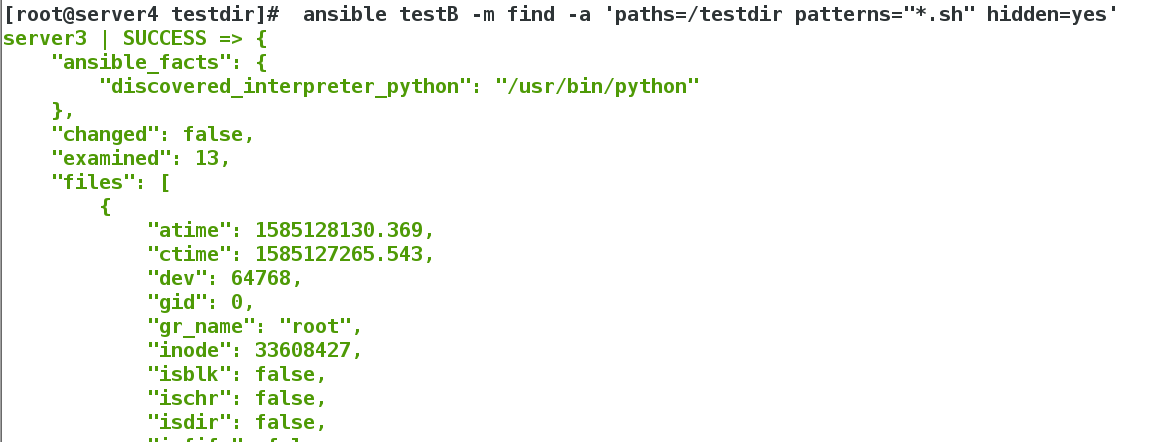Click the word ansible in the command
Viewport: 1150px width, 442px height.
(345, 15)
